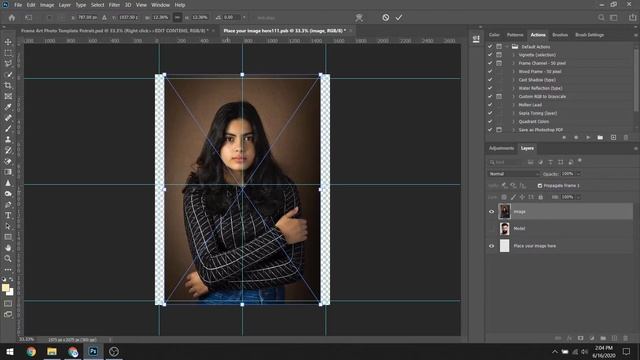The height and width of the screenshot is (360, 640).
Task: Toggle the maintain aspect ratio link icon
Action: click(x=177, y=18)
